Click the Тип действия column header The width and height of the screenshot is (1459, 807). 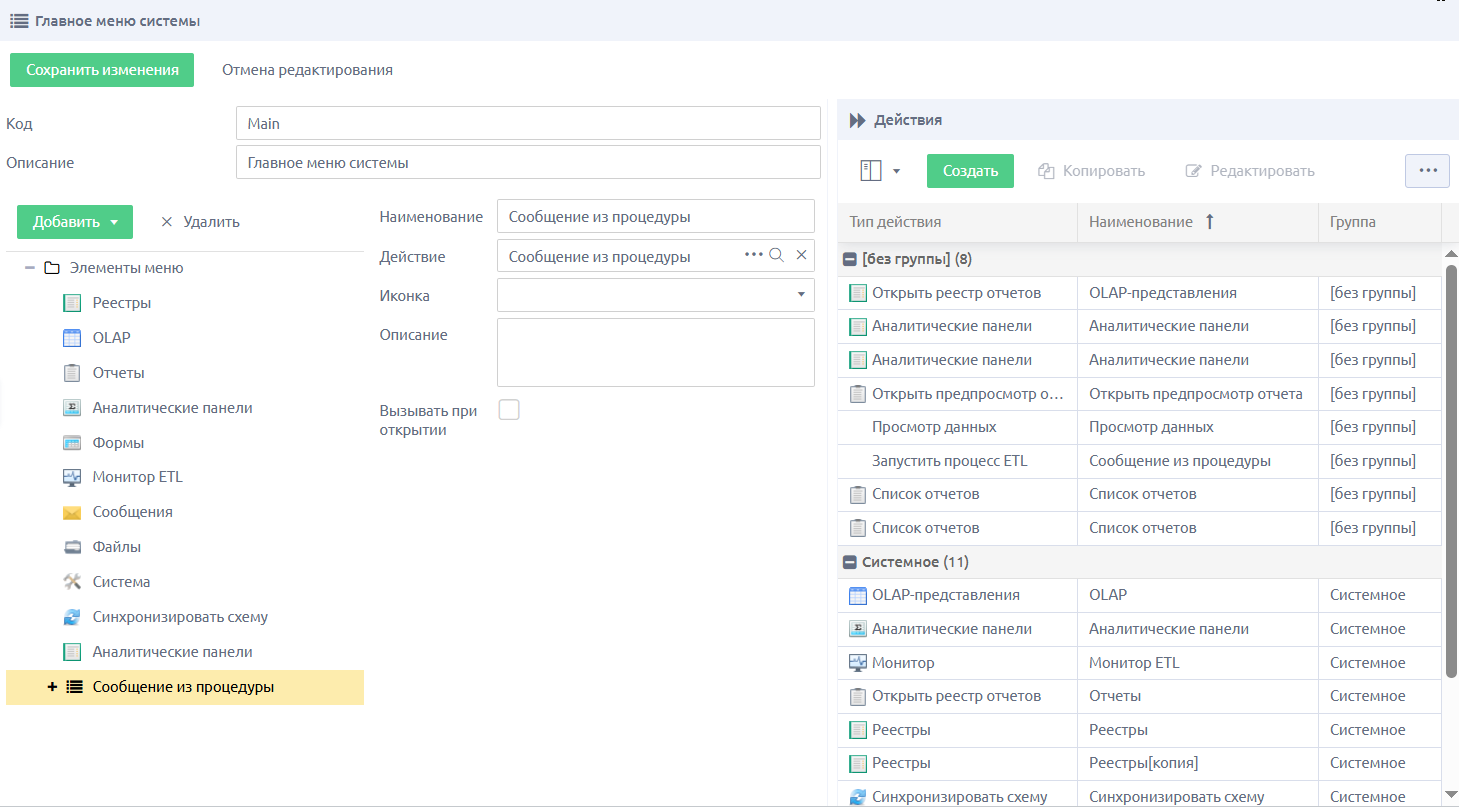(x=957, y=222)
